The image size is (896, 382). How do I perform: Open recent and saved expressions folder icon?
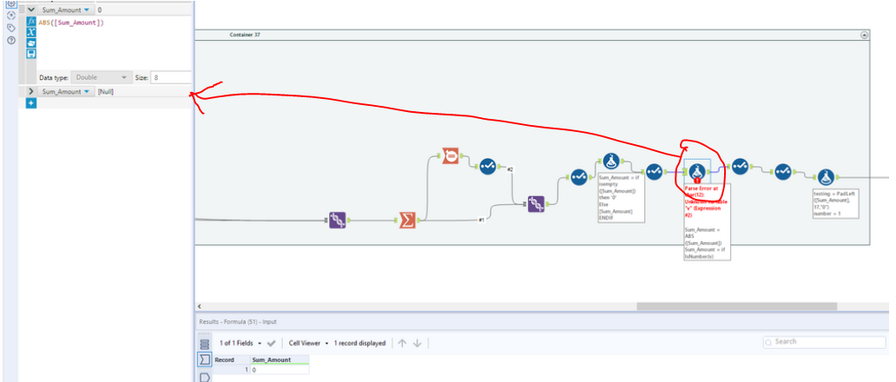[31, 43]
